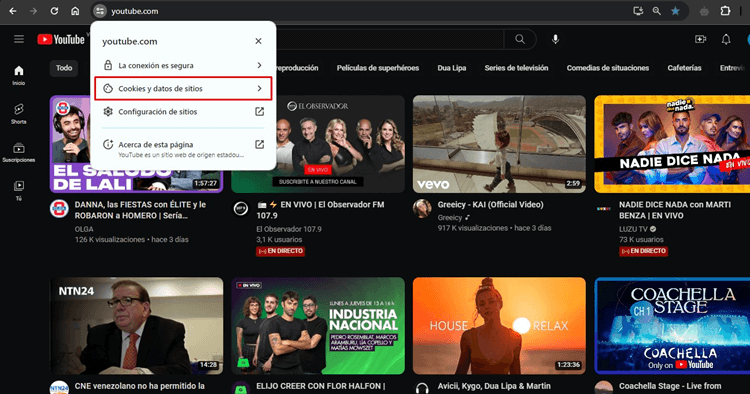Viewport: 750px width, 394px height.
Task: Open 'CNE venezolano no ha permitido la' title
Action: (x=140, y=386)
